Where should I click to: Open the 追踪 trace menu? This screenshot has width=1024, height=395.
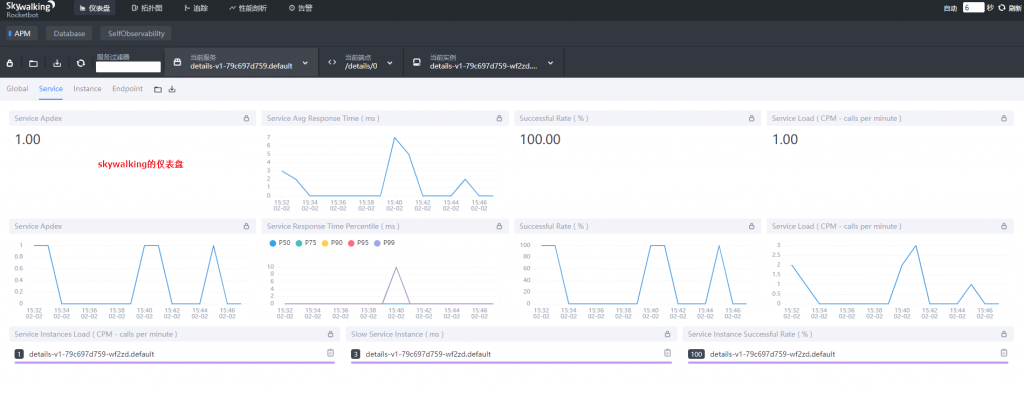[x=196, y=8]
